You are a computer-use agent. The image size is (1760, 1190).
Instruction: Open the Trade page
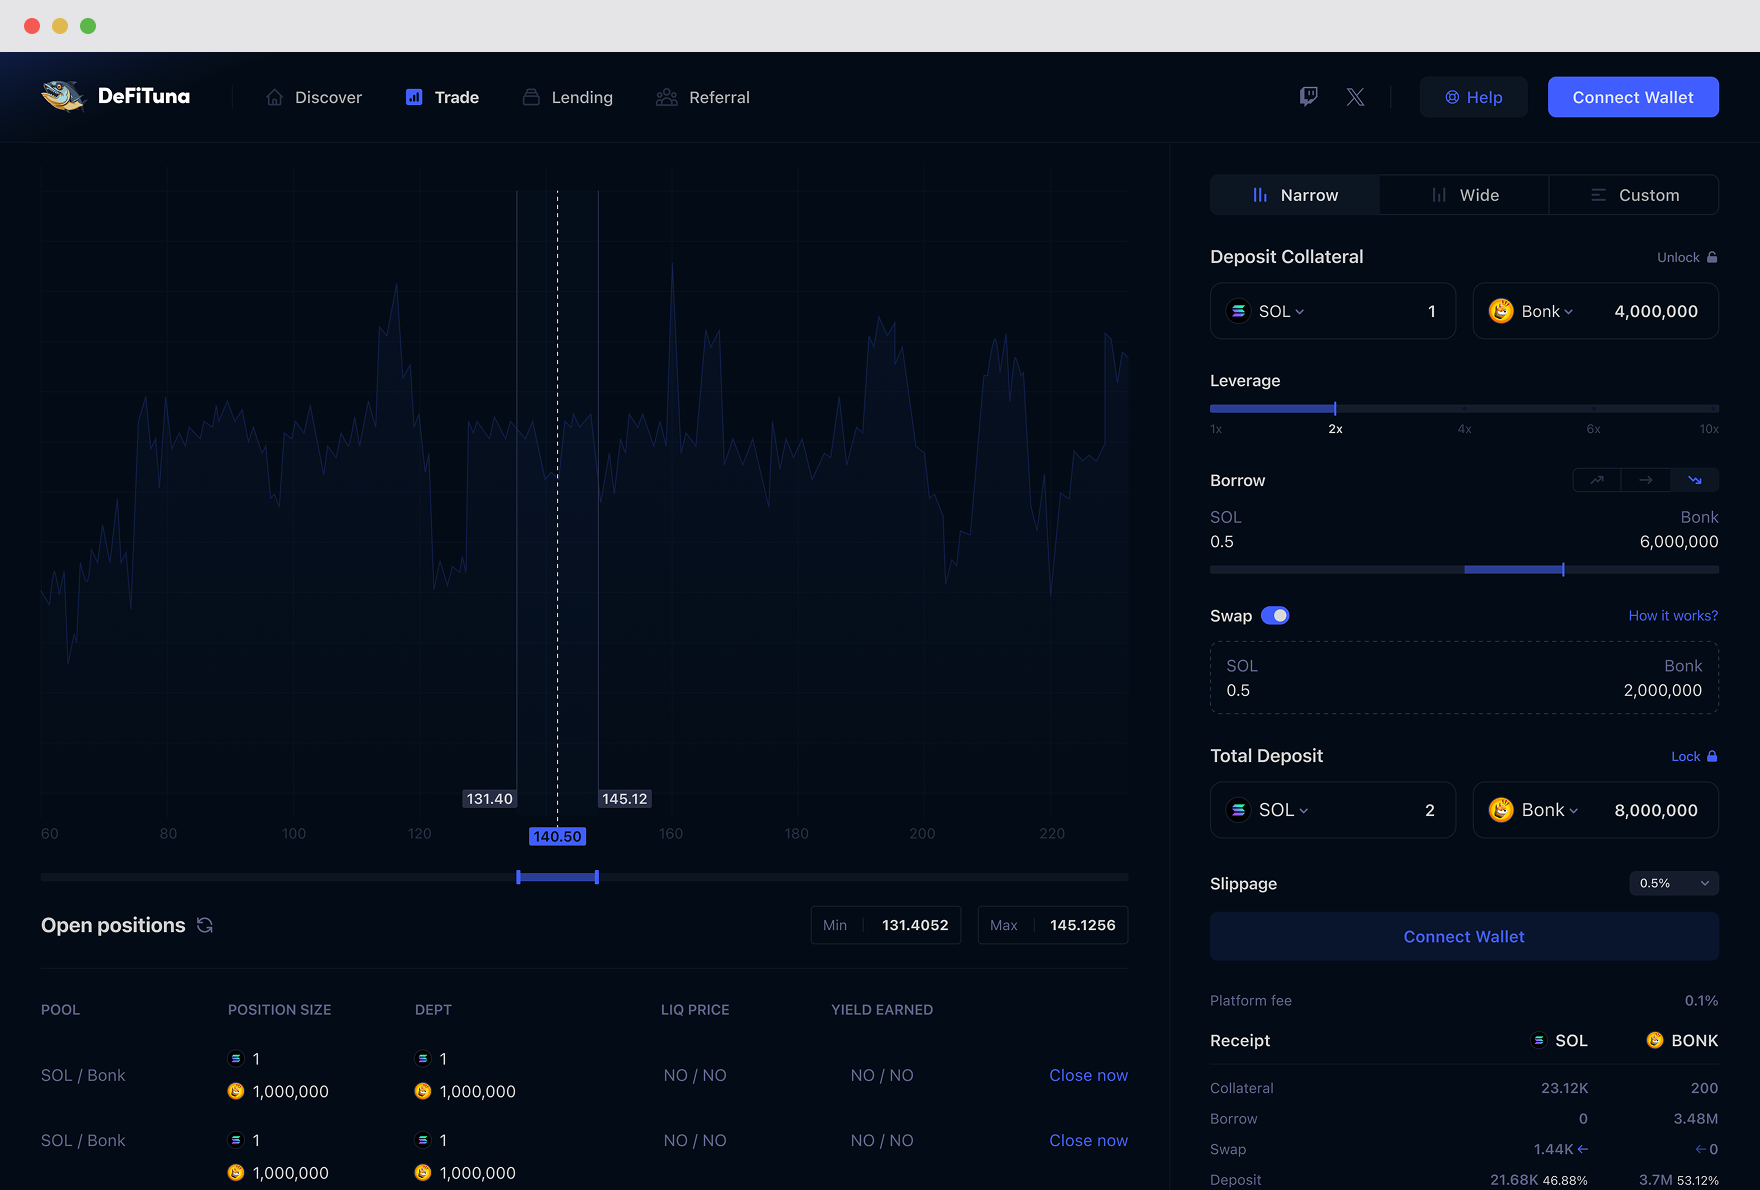[442, 97]
